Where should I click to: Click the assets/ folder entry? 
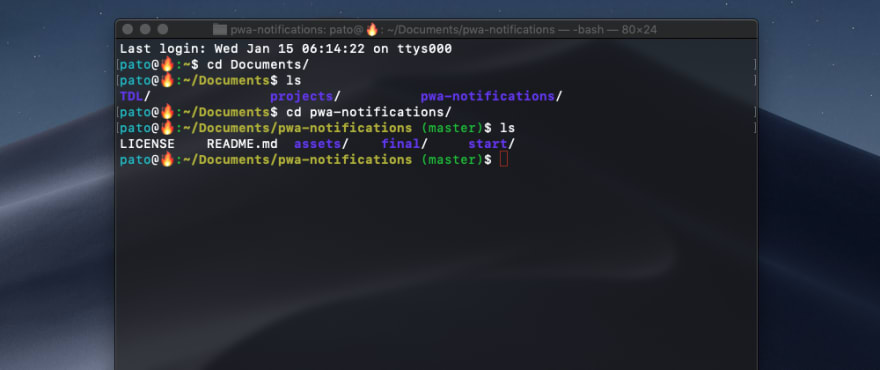(x=321, y=144)
